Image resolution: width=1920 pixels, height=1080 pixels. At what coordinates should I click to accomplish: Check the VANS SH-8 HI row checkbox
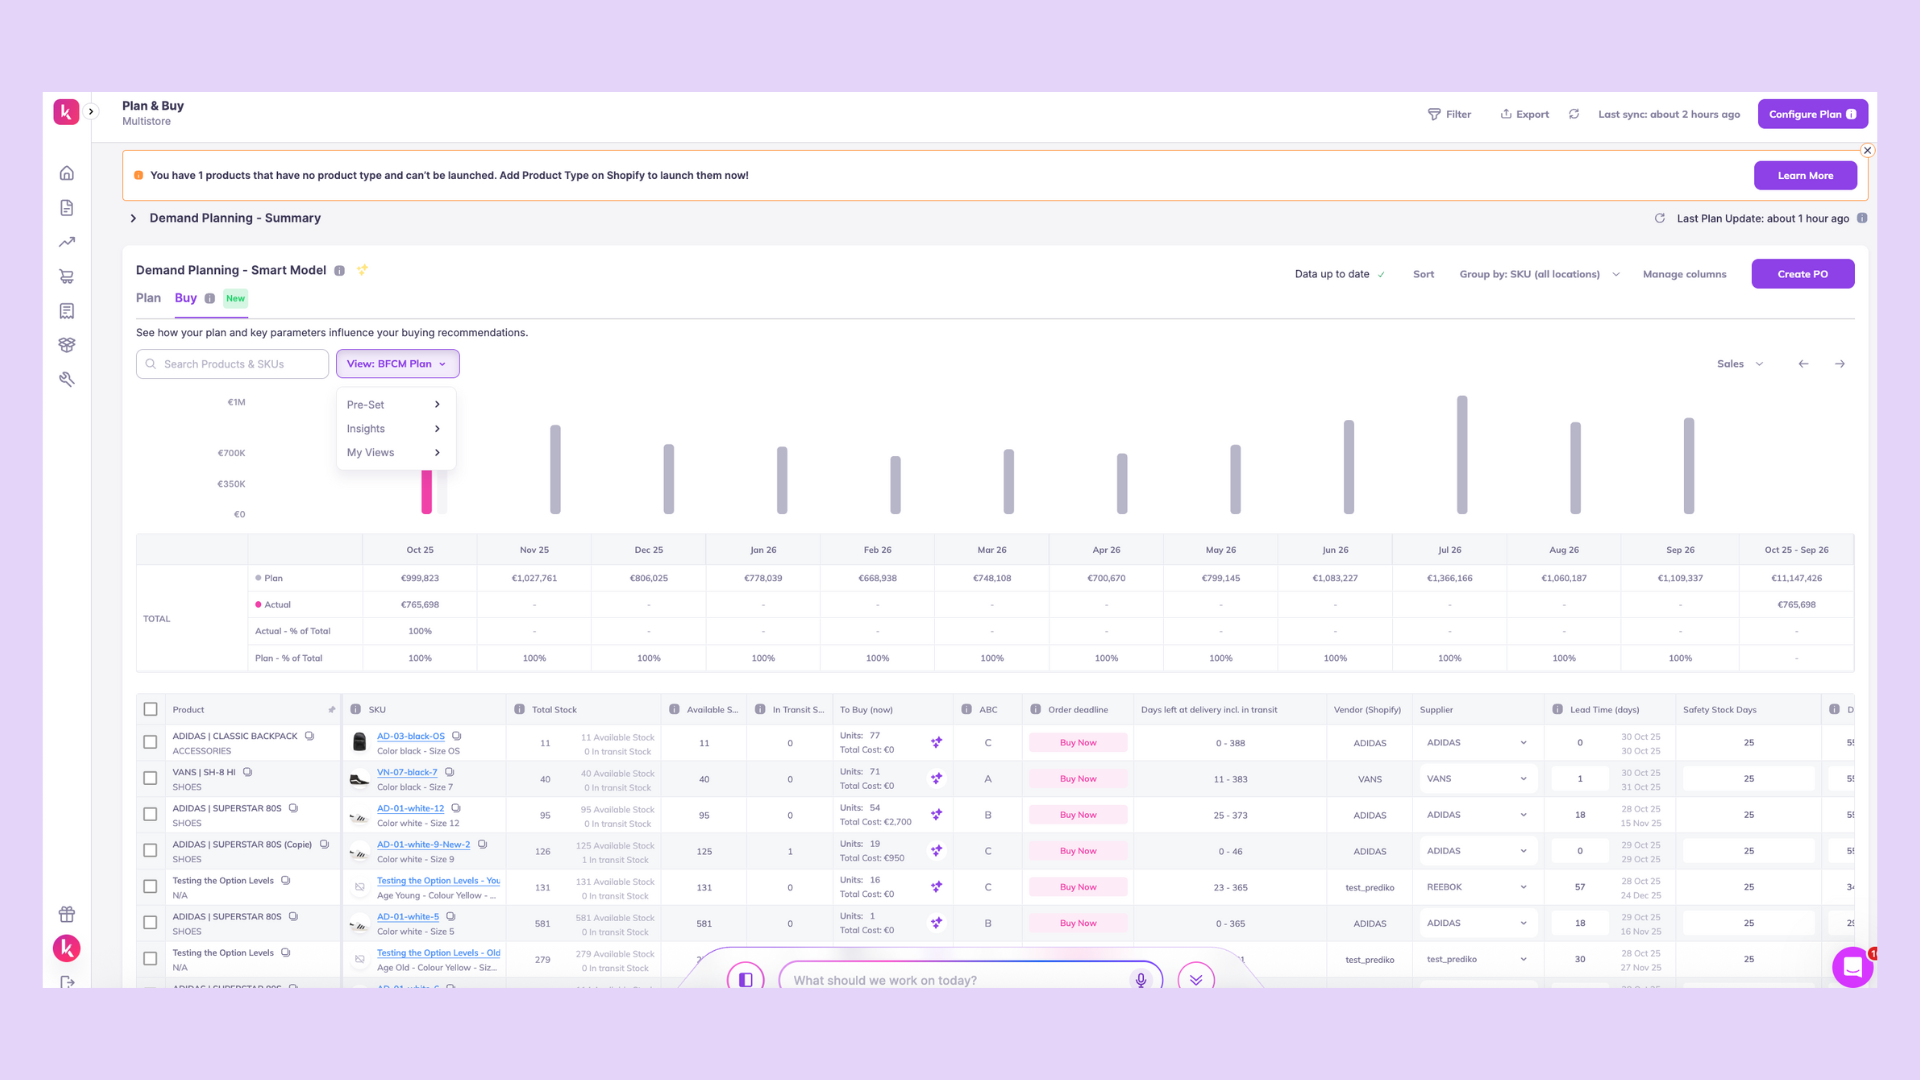click(150, 779)
